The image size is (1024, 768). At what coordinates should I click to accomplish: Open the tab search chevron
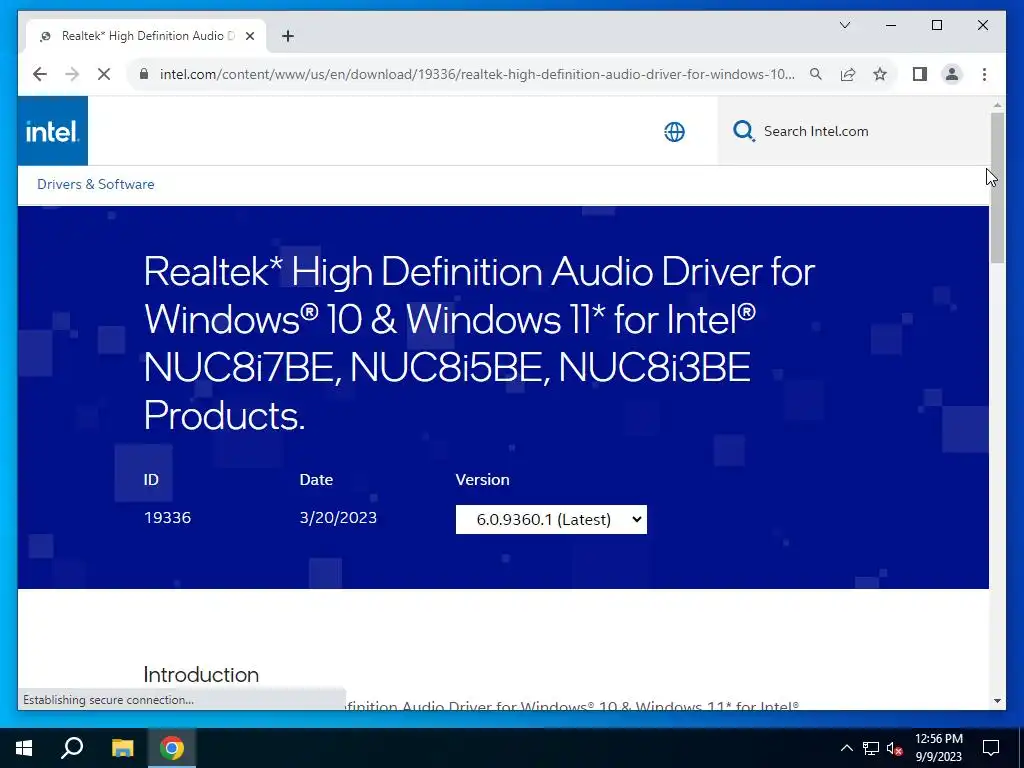click(844, 25)
